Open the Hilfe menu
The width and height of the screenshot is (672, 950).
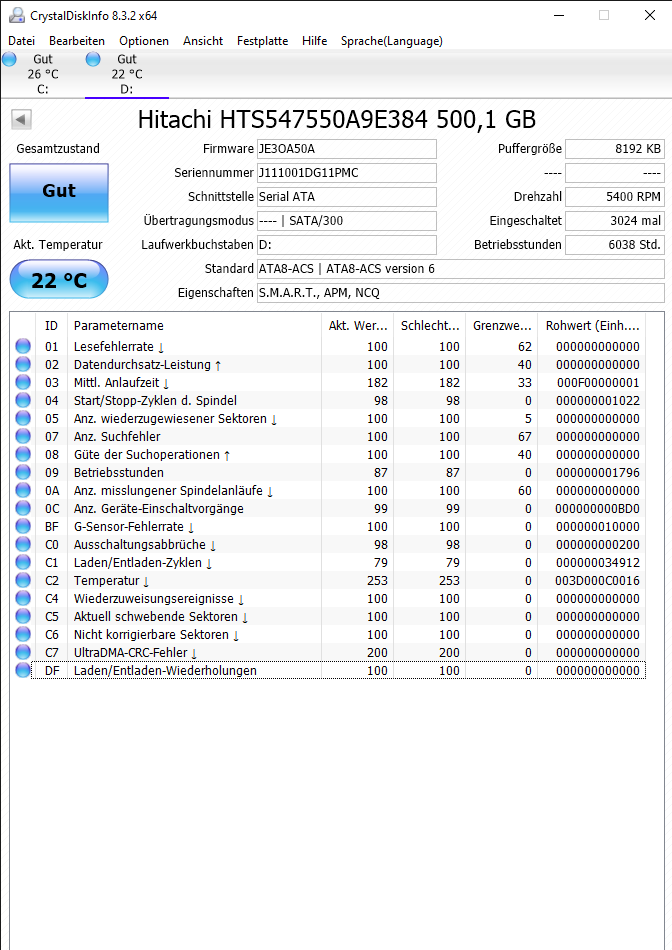point(314,41)
